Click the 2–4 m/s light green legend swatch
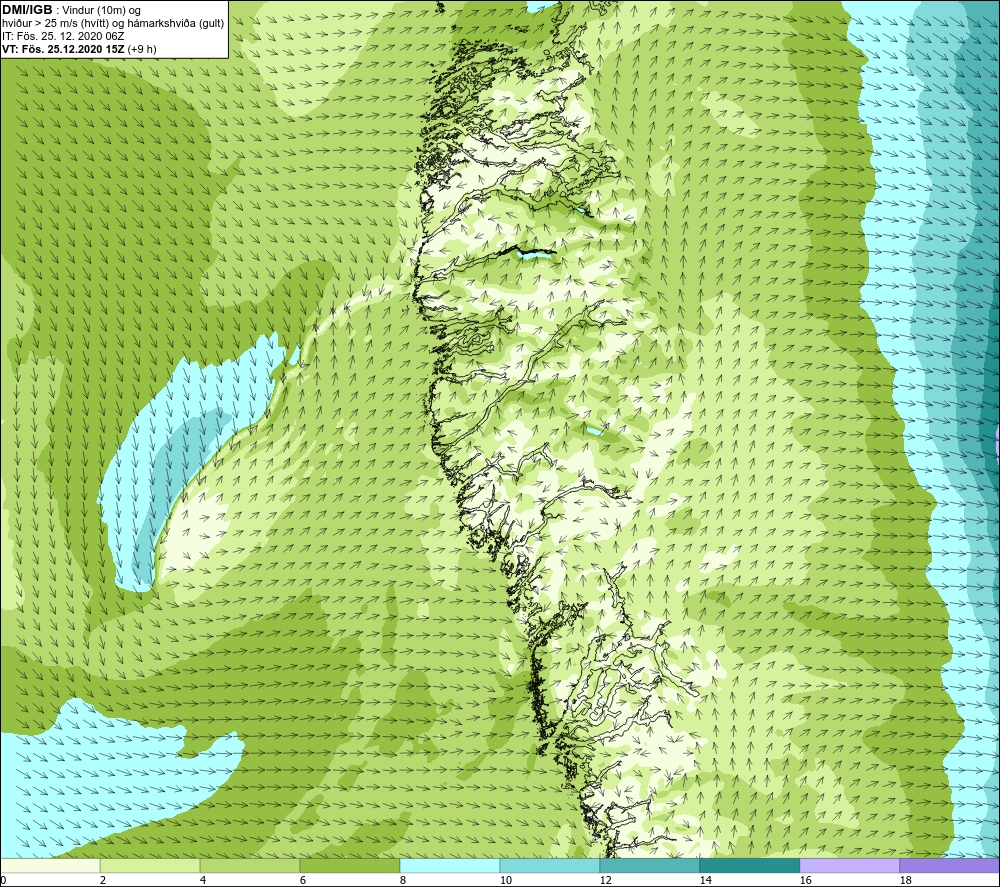Image resolution: width=1000 pixels, height=887 pixels. [x=150, y=866]
